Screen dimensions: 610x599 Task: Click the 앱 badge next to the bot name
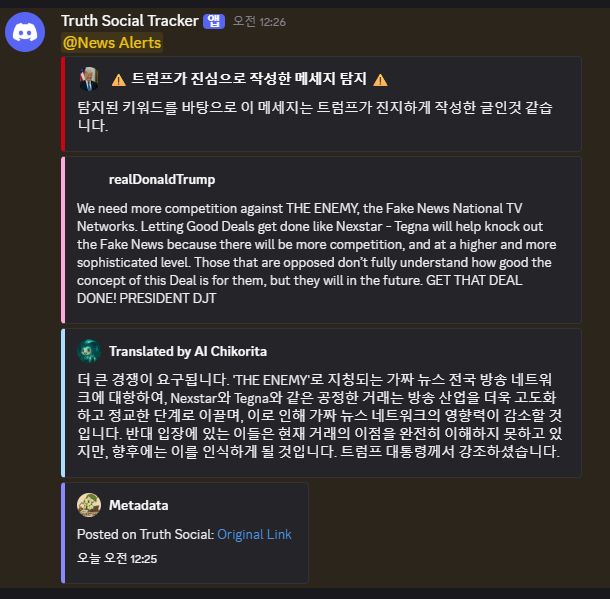[214, 21]
